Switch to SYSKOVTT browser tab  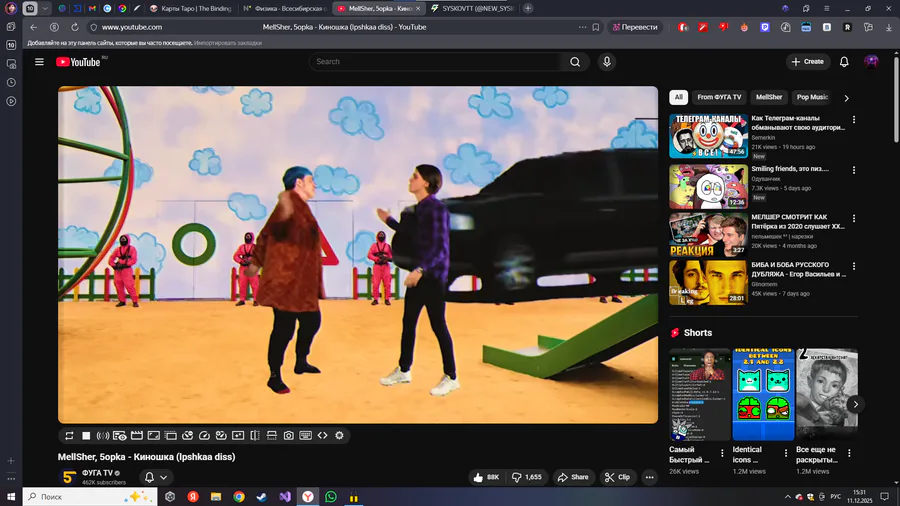pyautogui.click(x=472, y=9)
